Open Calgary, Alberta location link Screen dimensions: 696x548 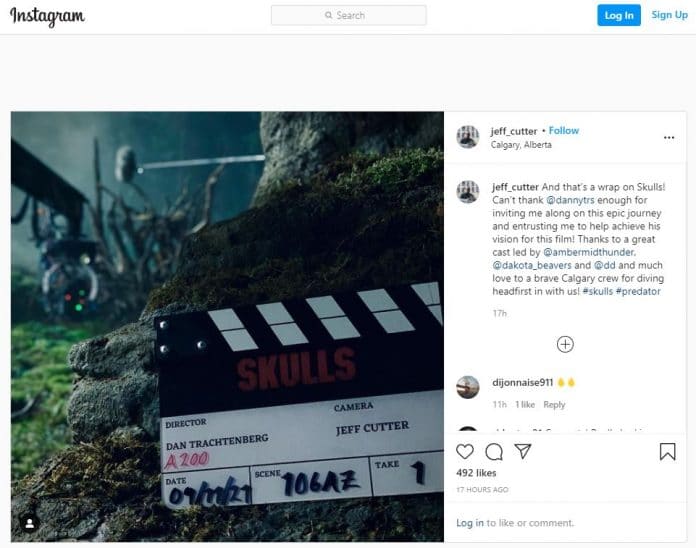521,145
